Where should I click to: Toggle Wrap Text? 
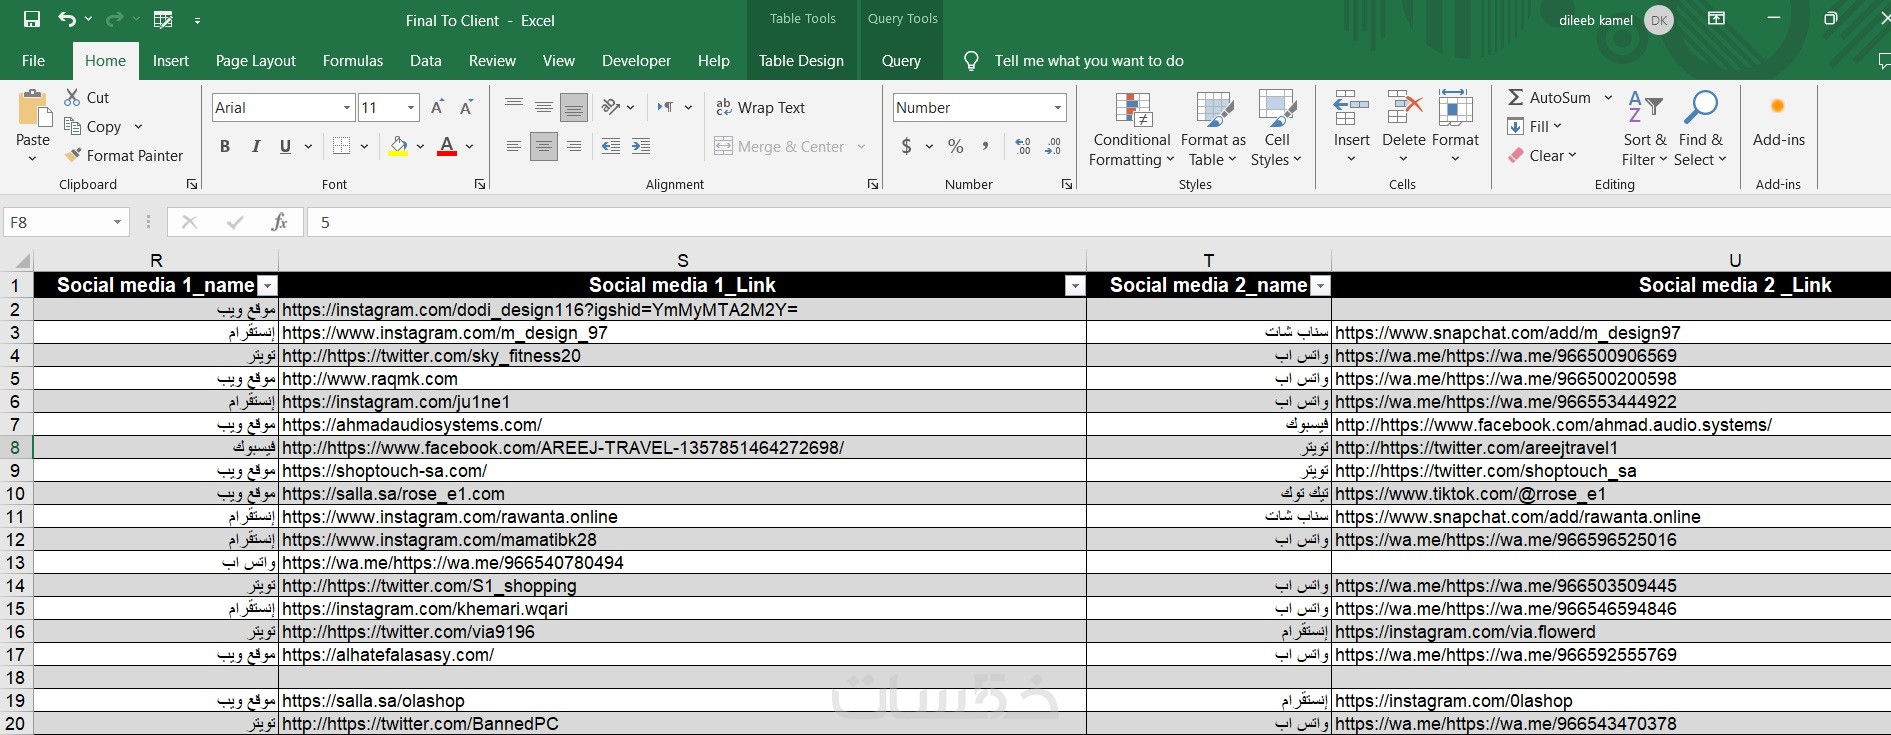(761, 107)
